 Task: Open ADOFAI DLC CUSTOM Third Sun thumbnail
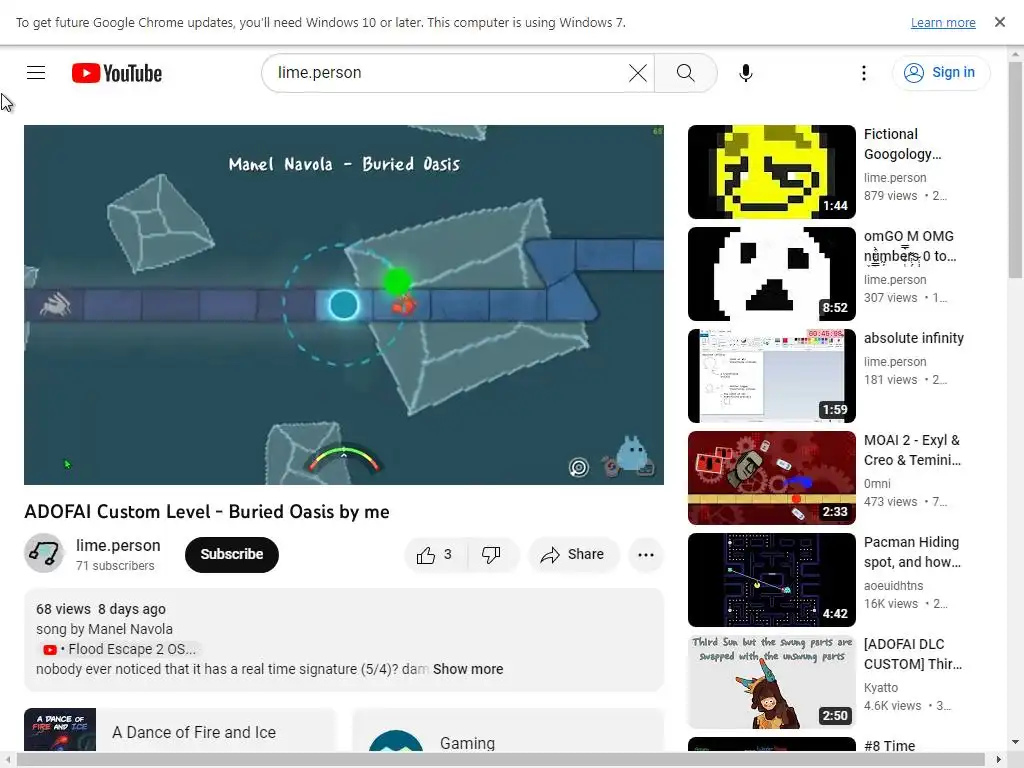(x=771, y=681)
